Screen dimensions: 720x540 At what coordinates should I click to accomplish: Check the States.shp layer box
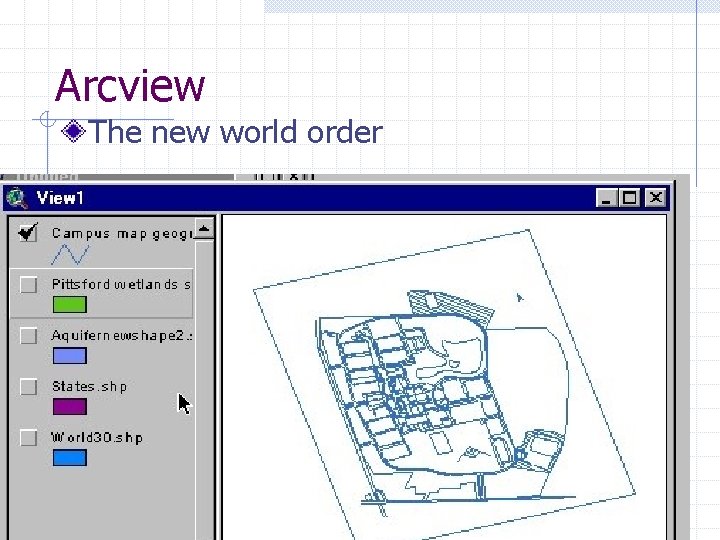tap(28, 386)
